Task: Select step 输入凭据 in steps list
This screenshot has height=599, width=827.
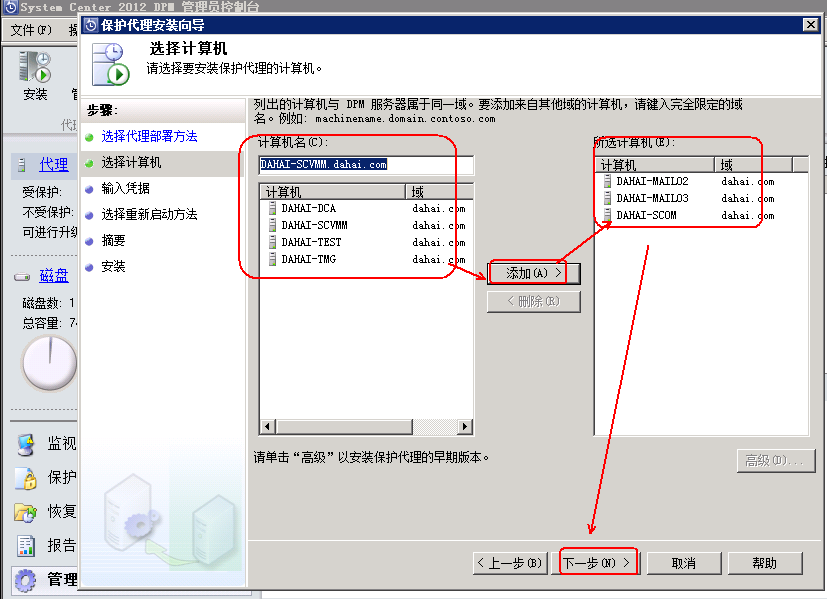Action: [x=126, y=188]
